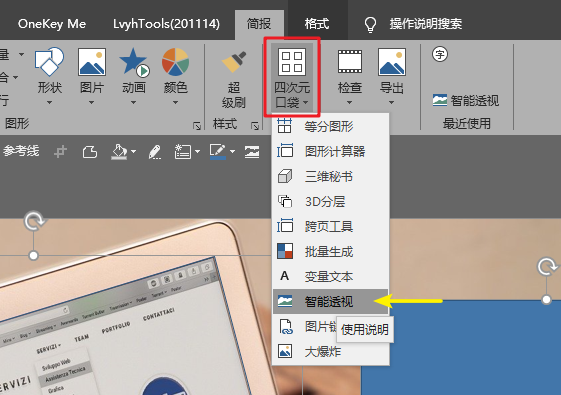Click 智能透视 in 最近使用 group
The width and height of the screenshot is (561, 395).
(x=465, y=101)
